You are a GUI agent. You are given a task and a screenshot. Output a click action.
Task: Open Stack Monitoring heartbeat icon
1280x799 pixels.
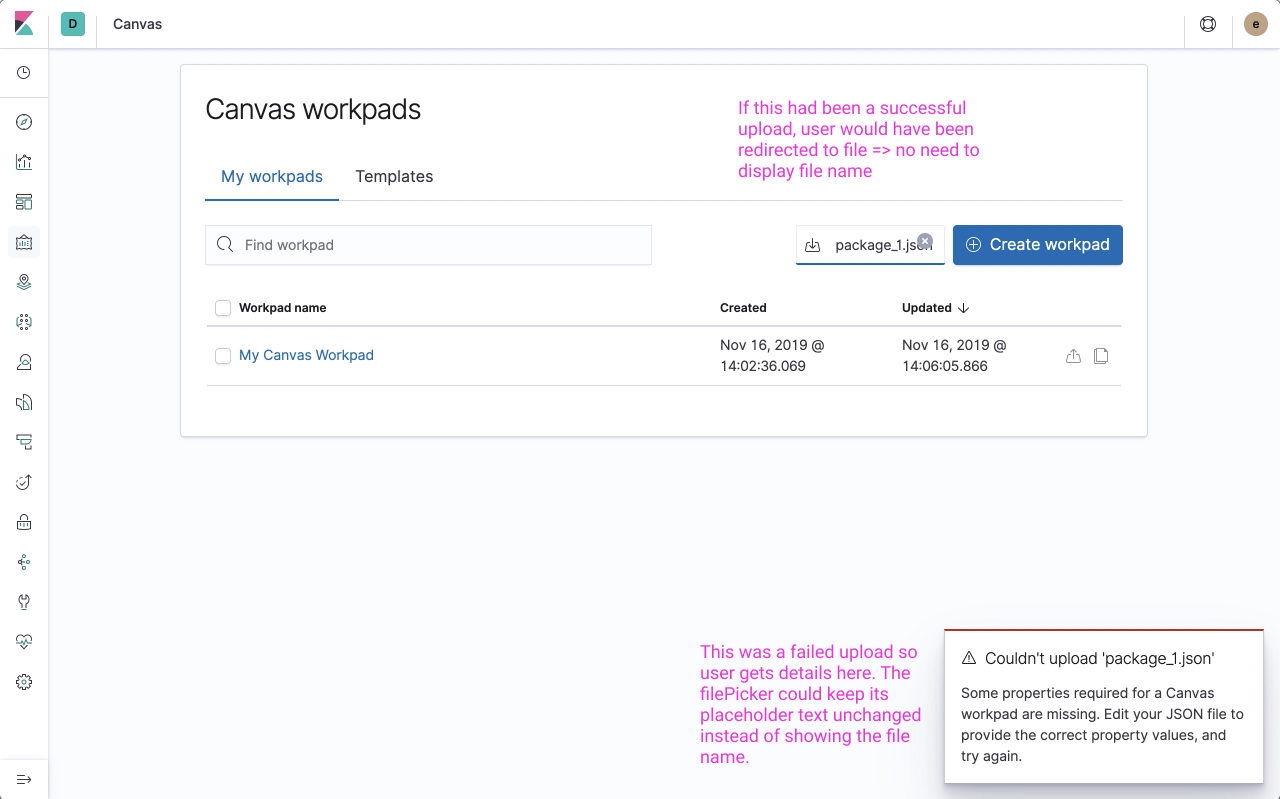click(24, 642)
